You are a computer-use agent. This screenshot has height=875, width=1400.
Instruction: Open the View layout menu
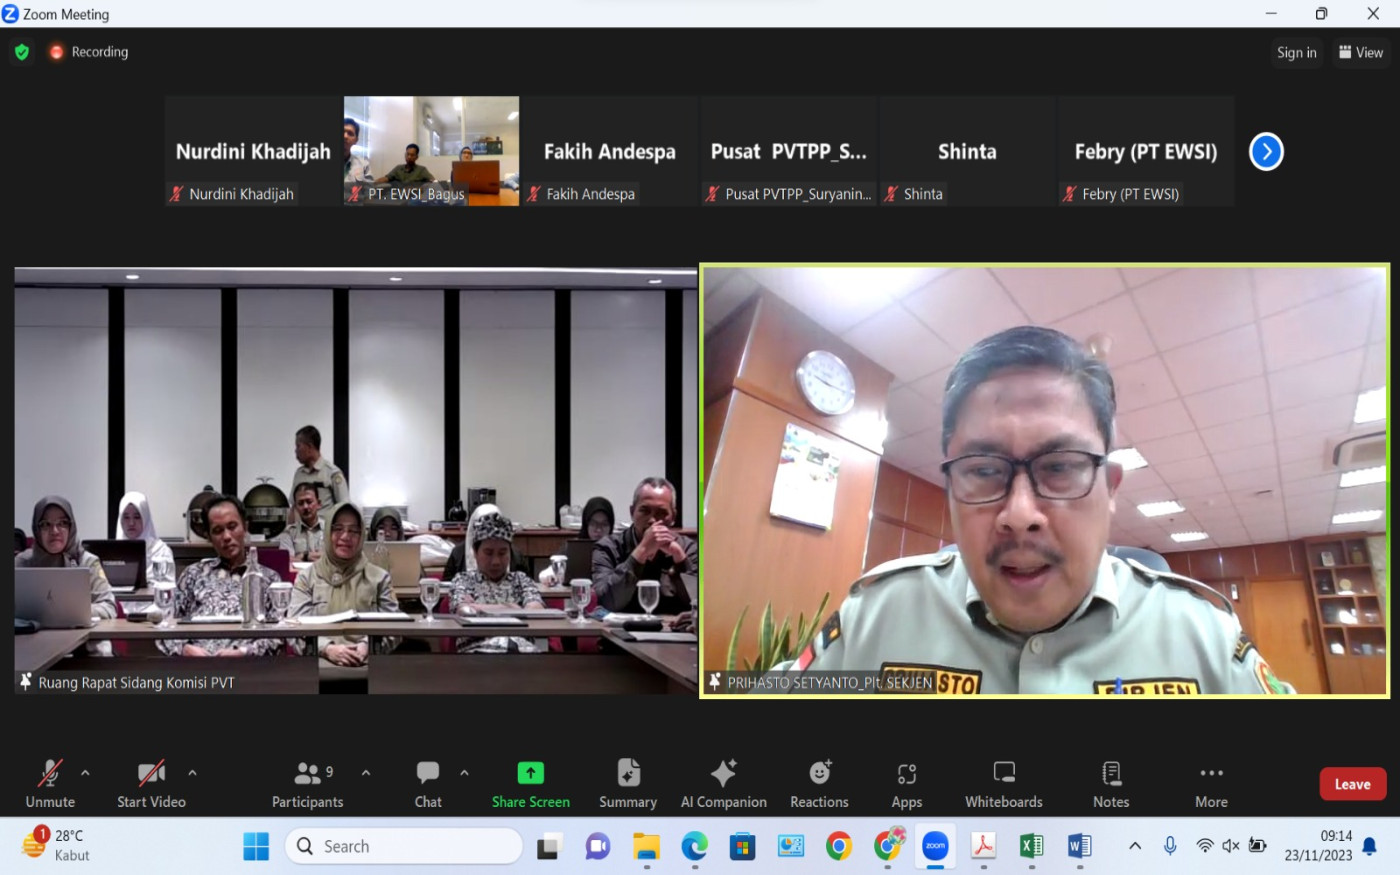point(1360,53)
